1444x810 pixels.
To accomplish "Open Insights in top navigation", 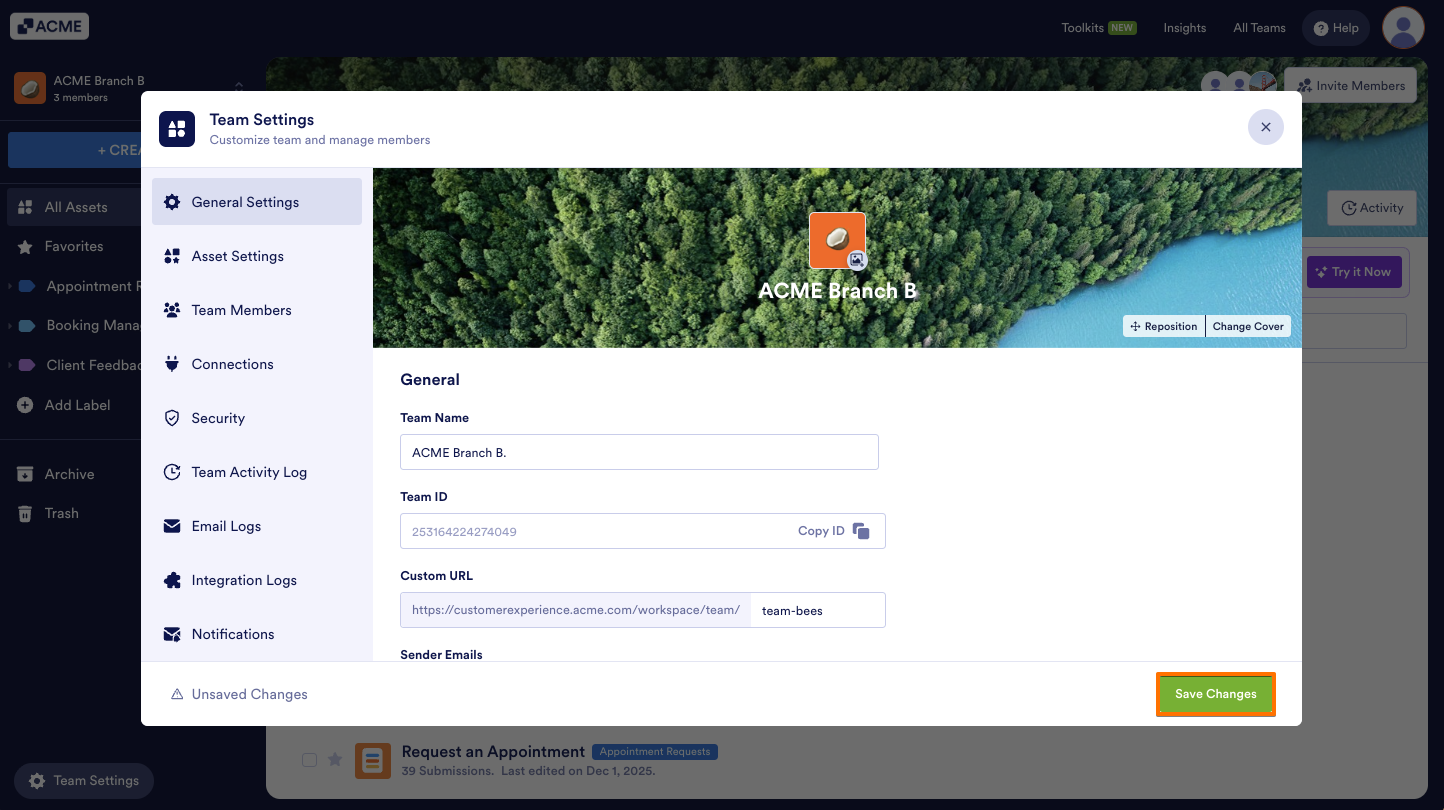I will click(1185, 28).
